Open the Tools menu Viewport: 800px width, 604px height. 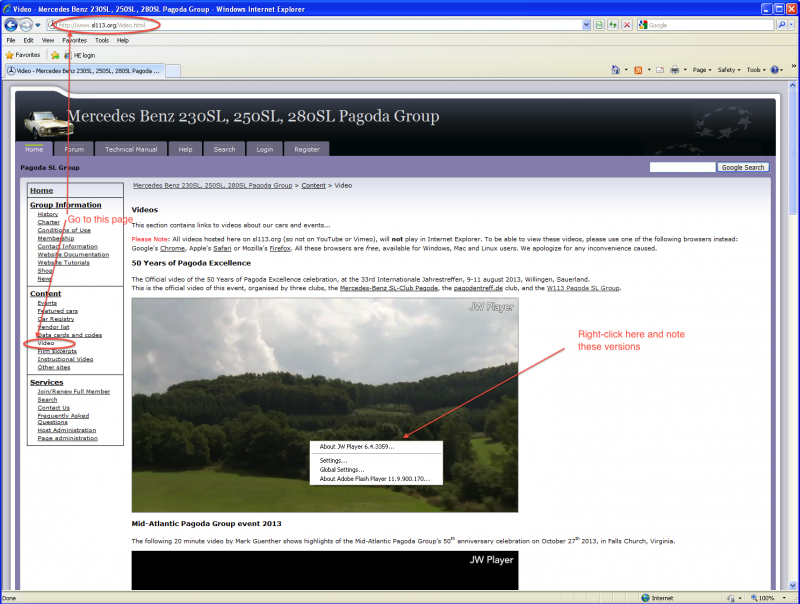click(102, 40)
